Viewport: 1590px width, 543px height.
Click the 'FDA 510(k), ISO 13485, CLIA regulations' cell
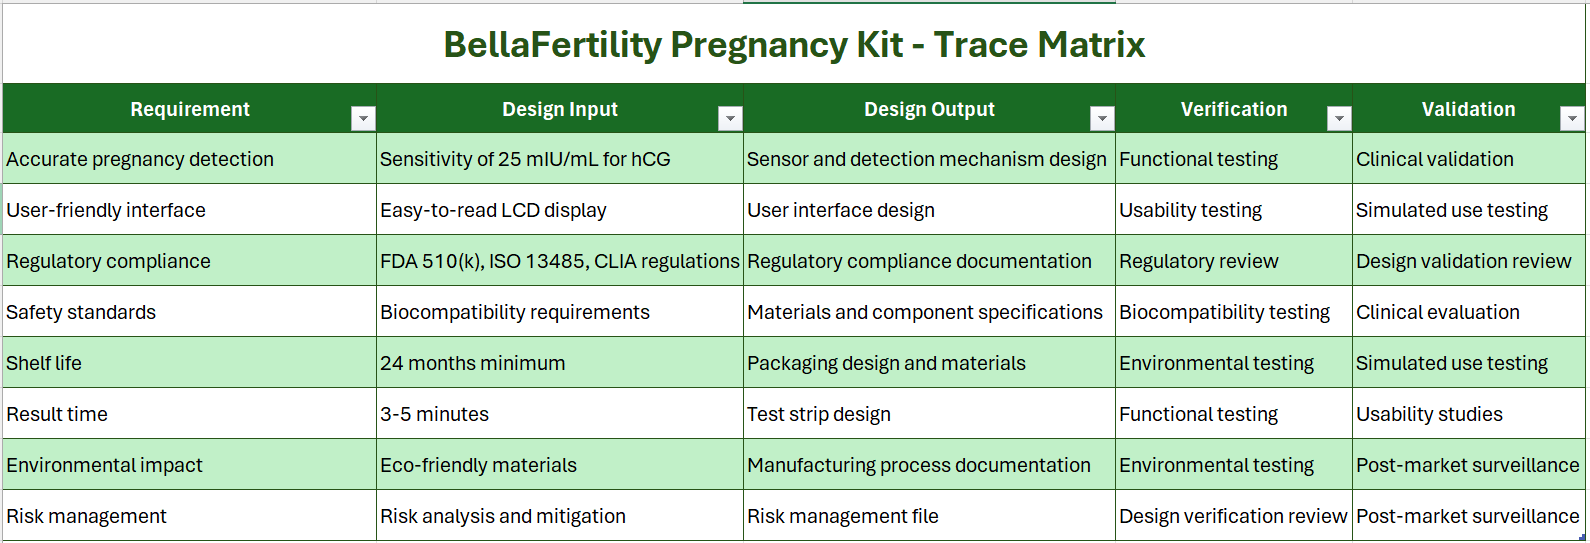tap(559, 261)
